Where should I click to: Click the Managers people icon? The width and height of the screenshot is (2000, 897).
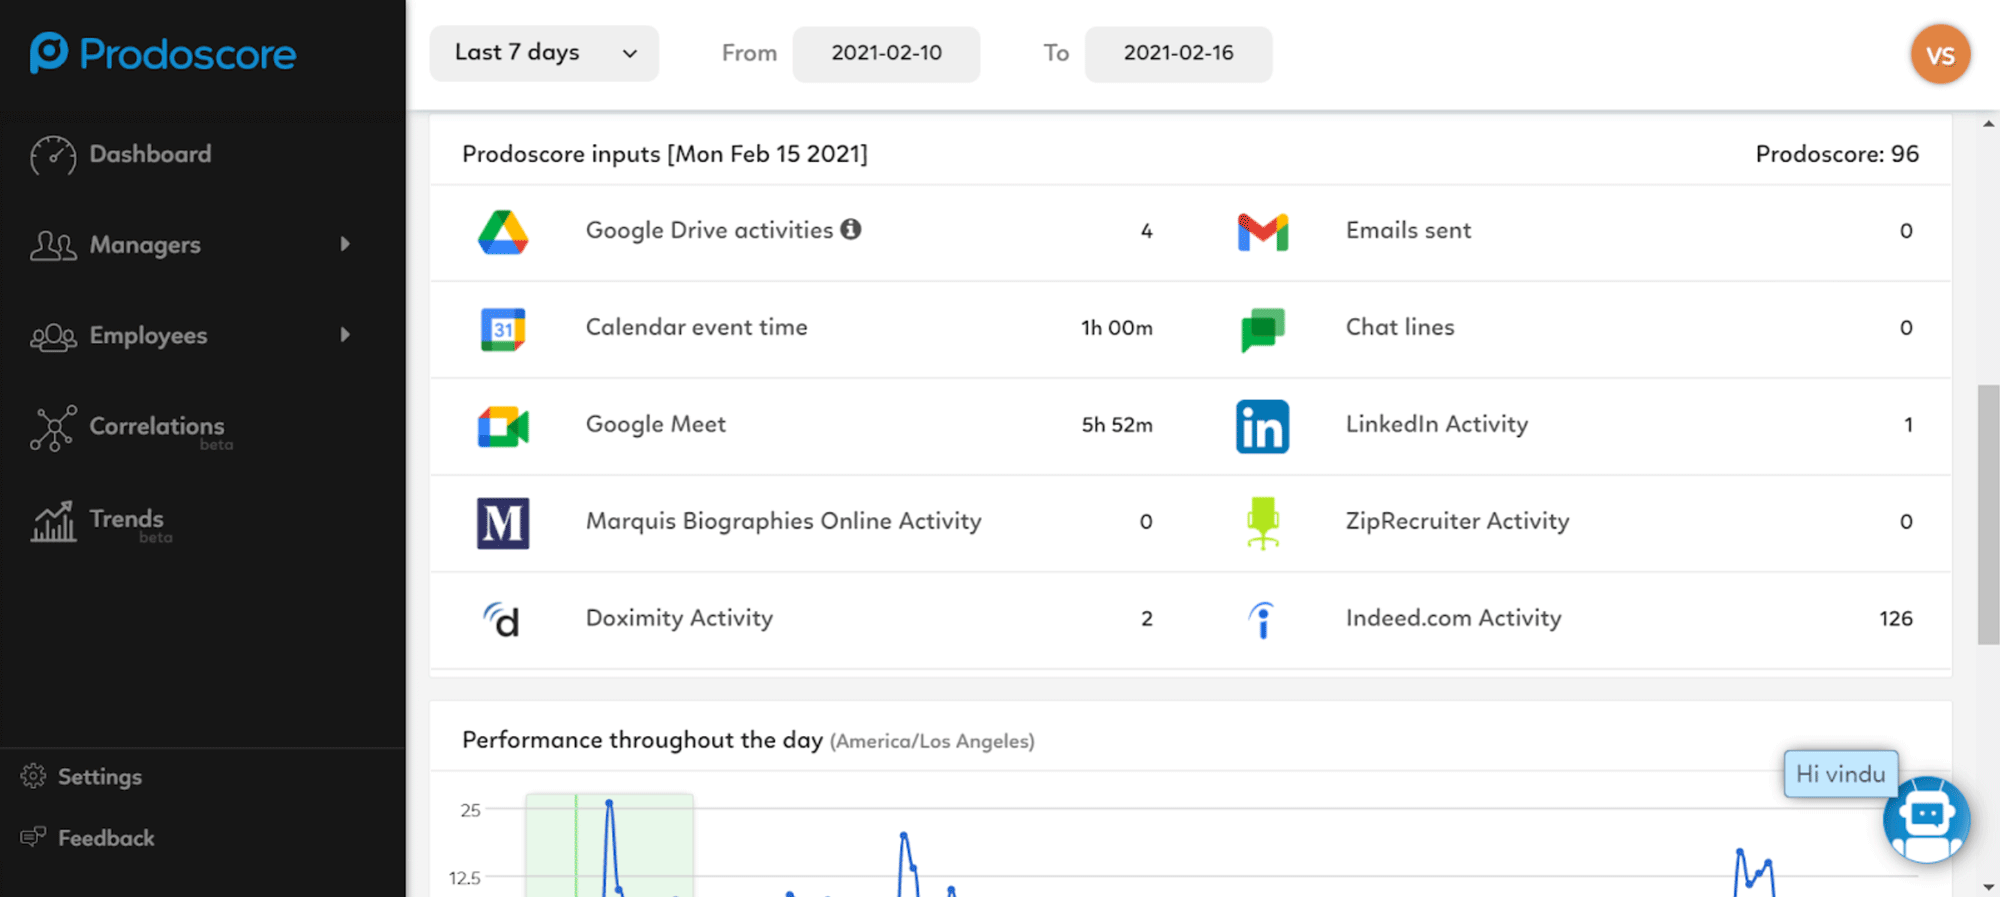pyautogui.click(x=53, y=245)
